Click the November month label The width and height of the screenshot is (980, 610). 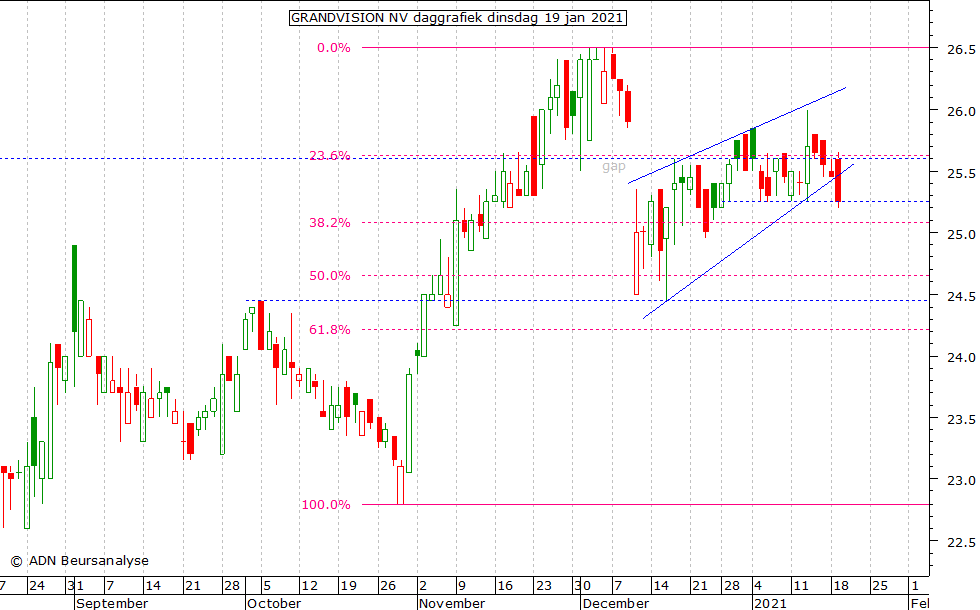[452, 603]
